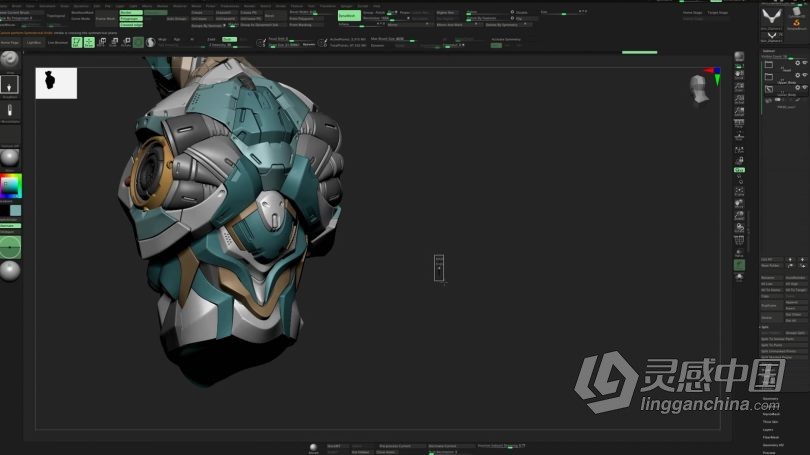The width and height of the screenshot is (810, 455).
Task: Click the green DynaMesh button
Action: [349, 15]
